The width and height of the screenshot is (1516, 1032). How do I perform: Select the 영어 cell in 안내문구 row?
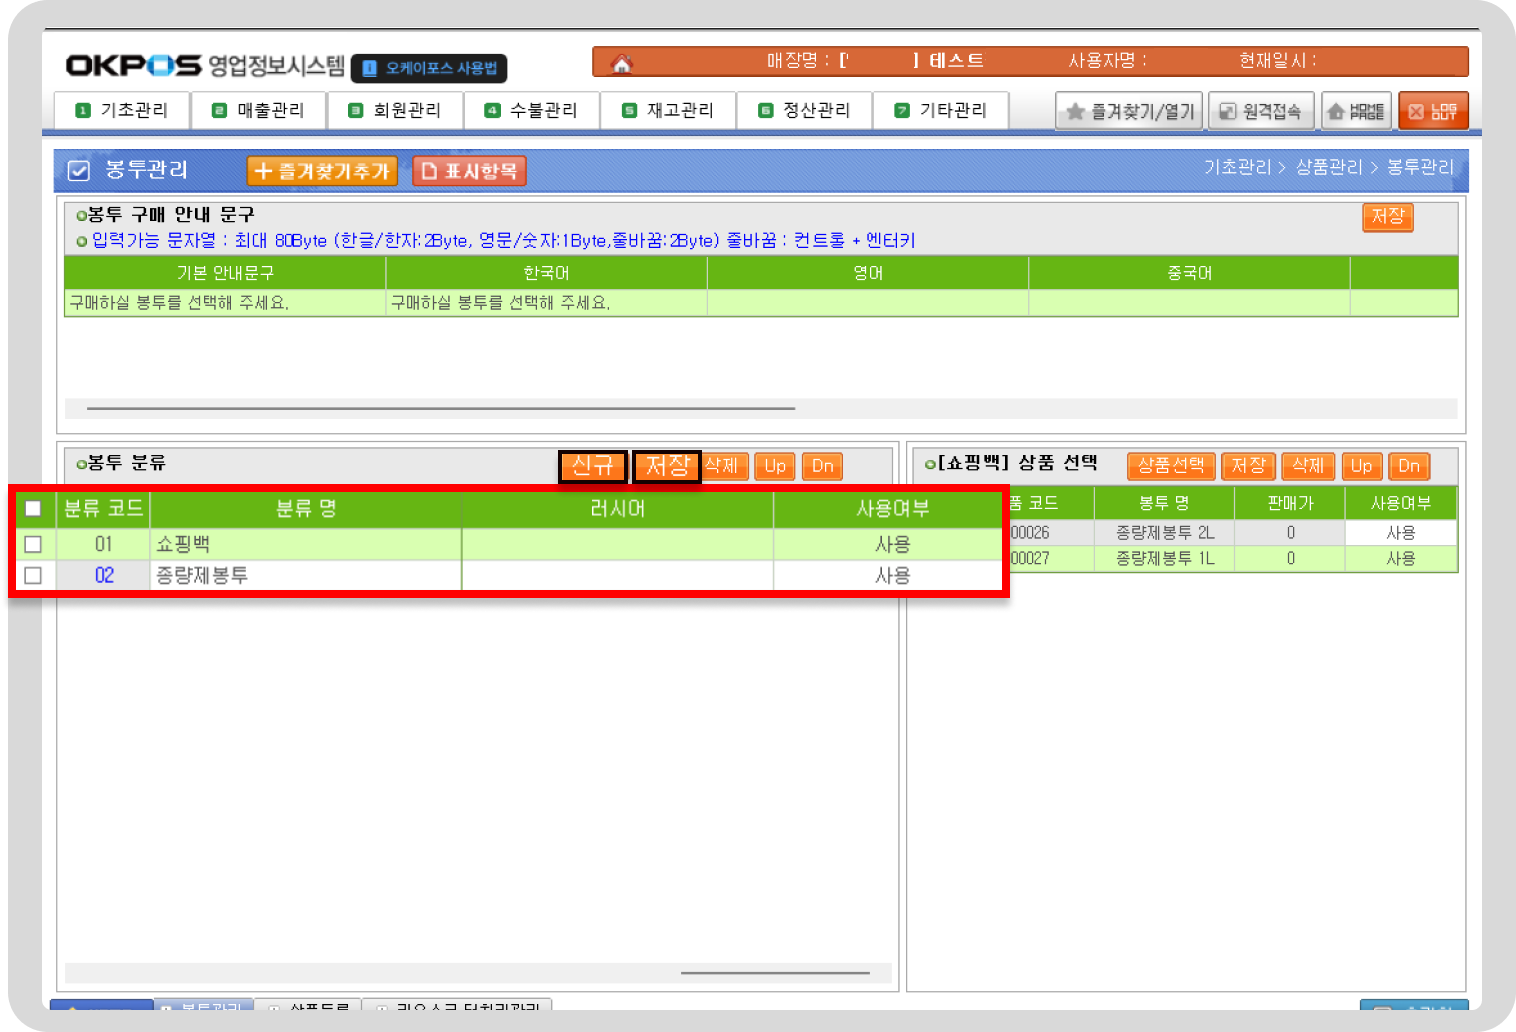tap(867, 303)
